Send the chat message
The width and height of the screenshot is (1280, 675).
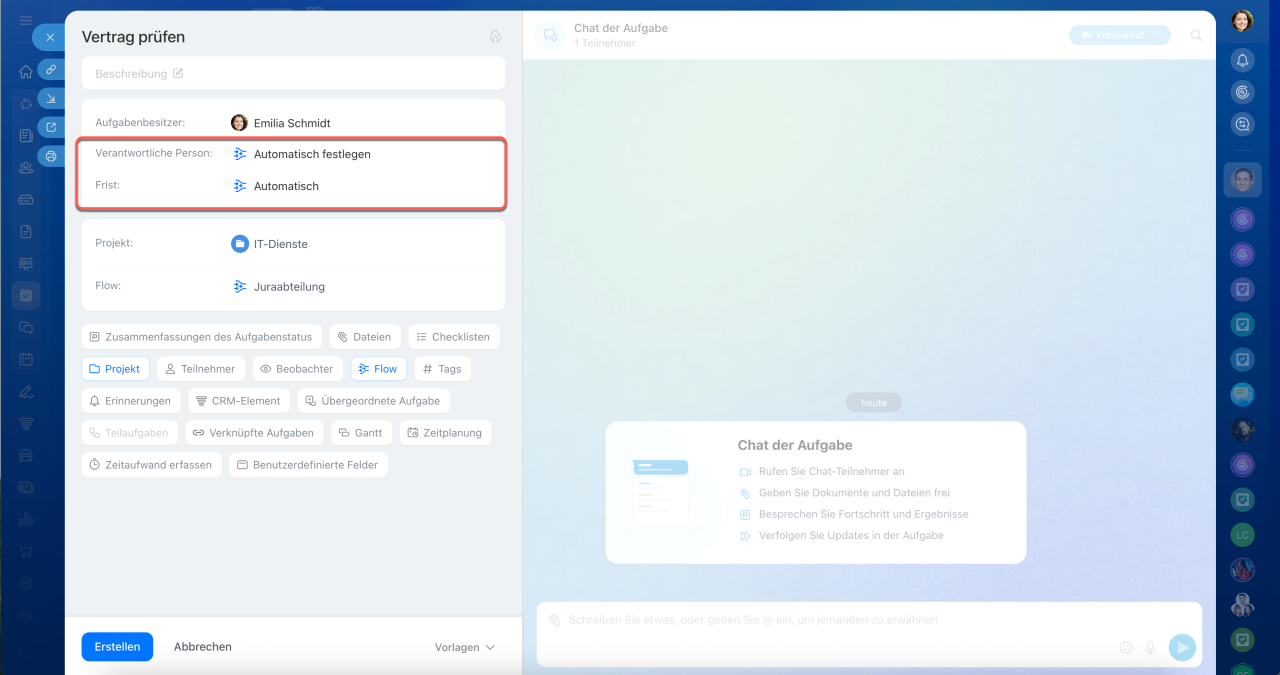tap(1182, 648)
